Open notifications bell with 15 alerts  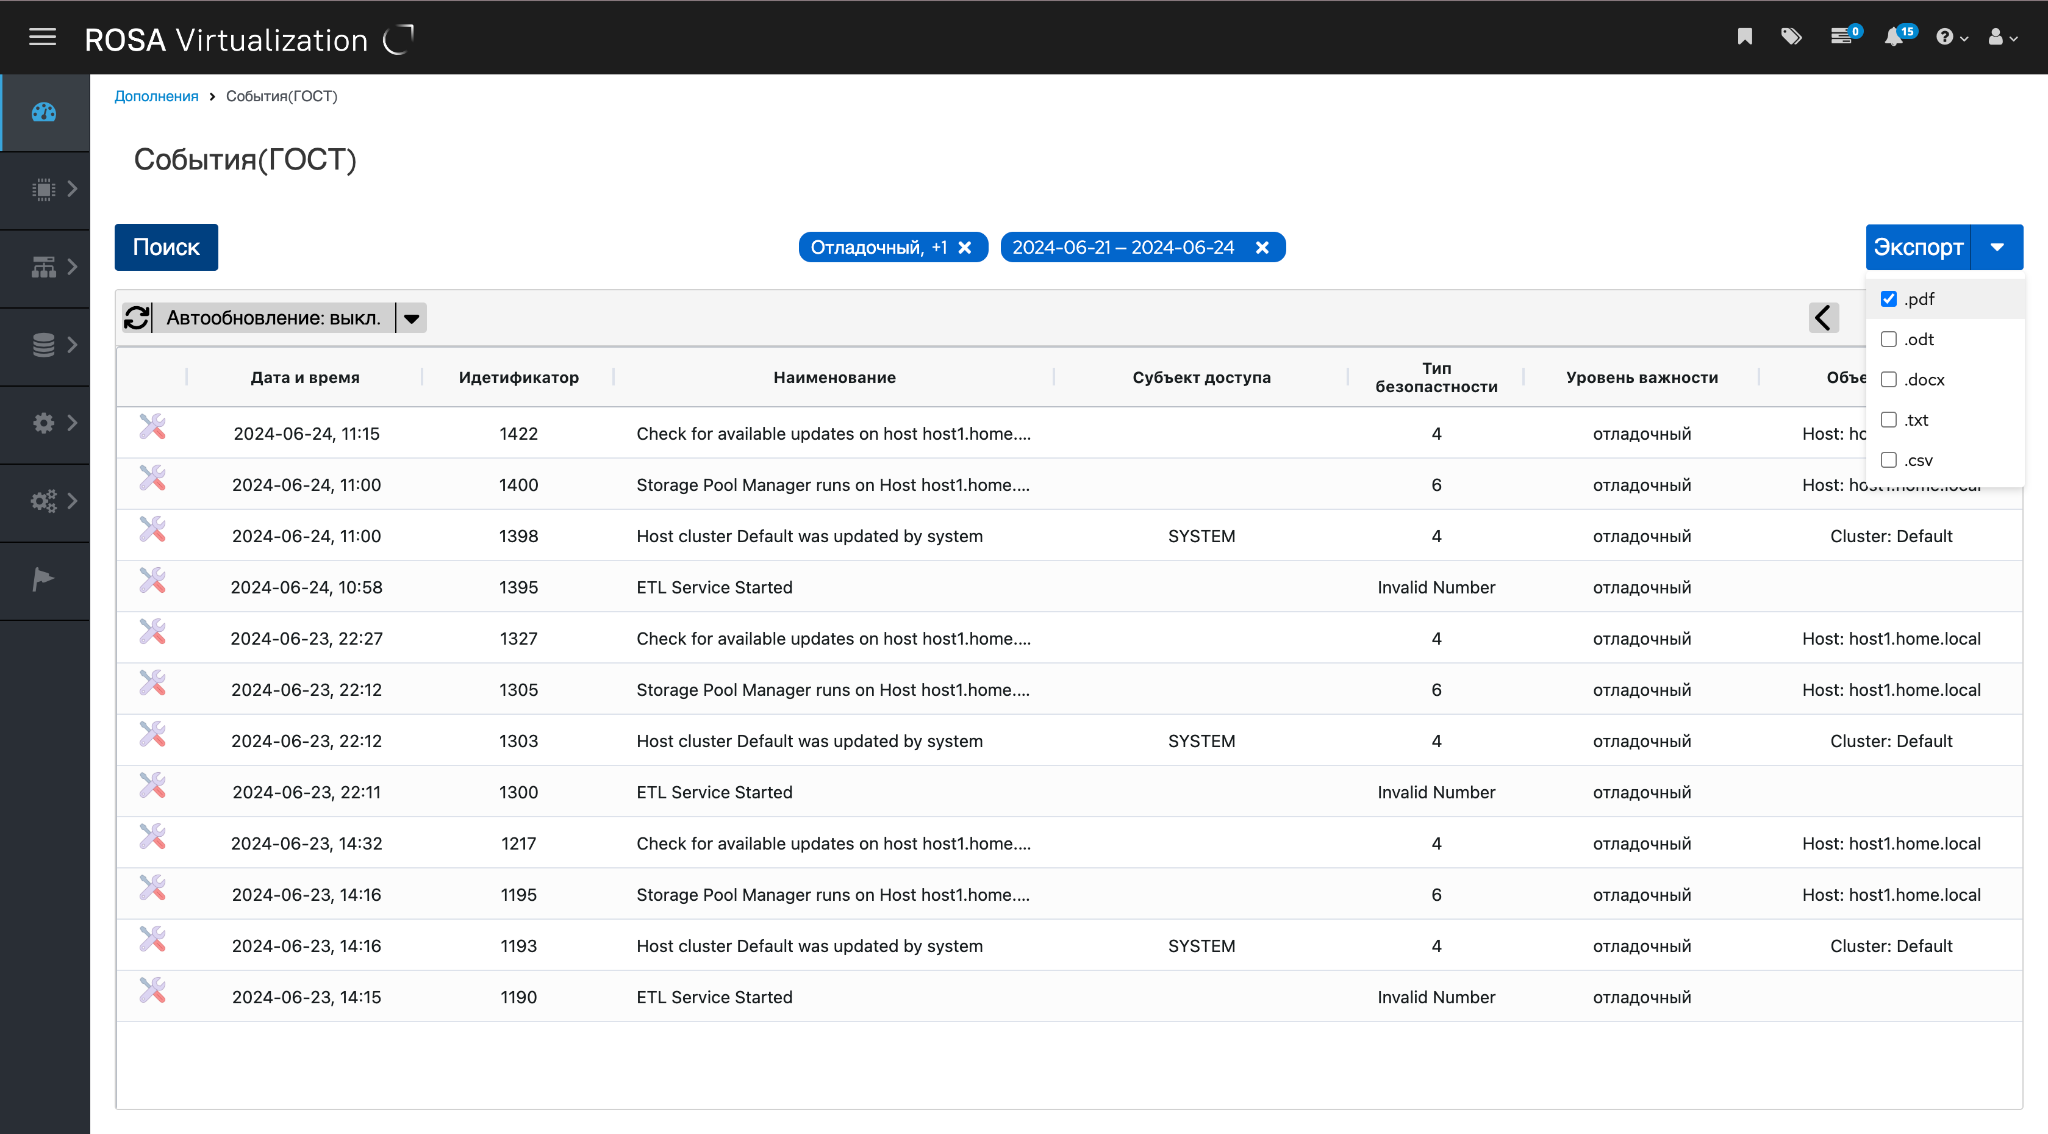1893,37
